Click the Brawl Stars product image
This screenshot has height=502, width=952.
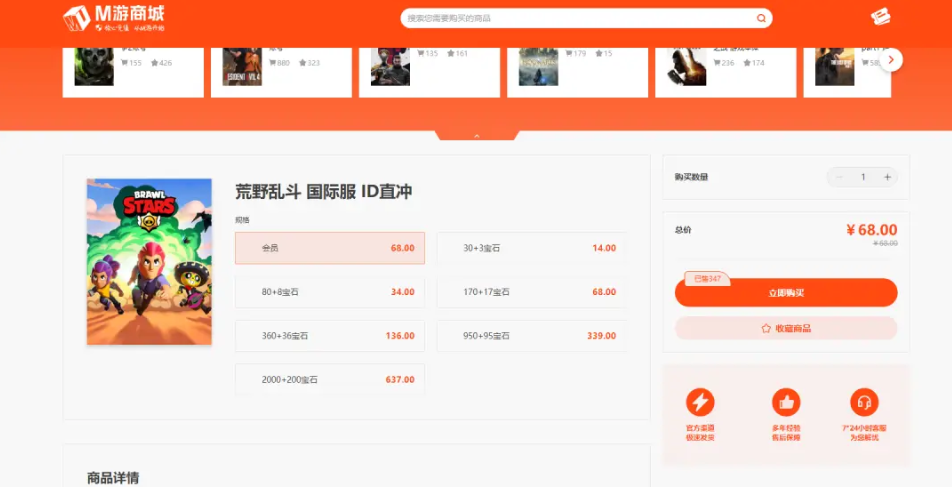point(149,262)
